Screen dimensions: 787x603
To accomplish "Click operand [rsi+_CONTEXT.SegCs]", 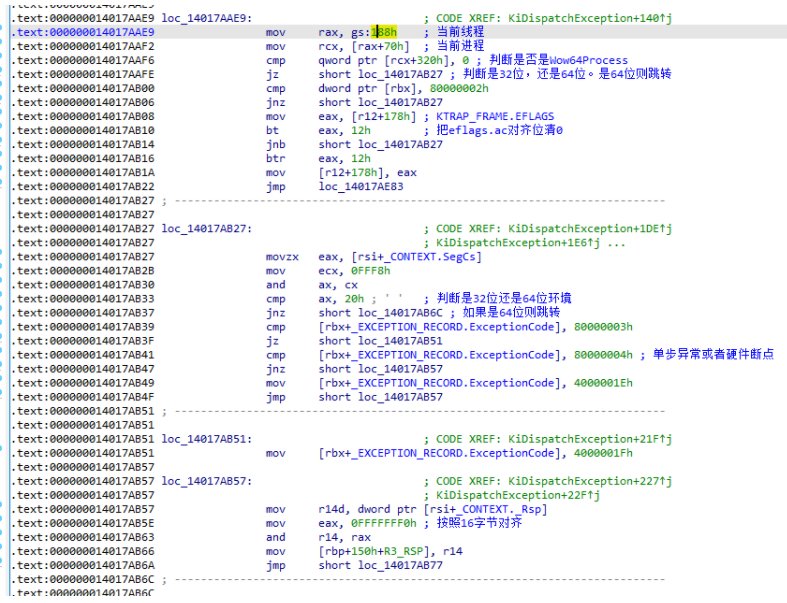I will pyautogui.click(x=417, y=257).
